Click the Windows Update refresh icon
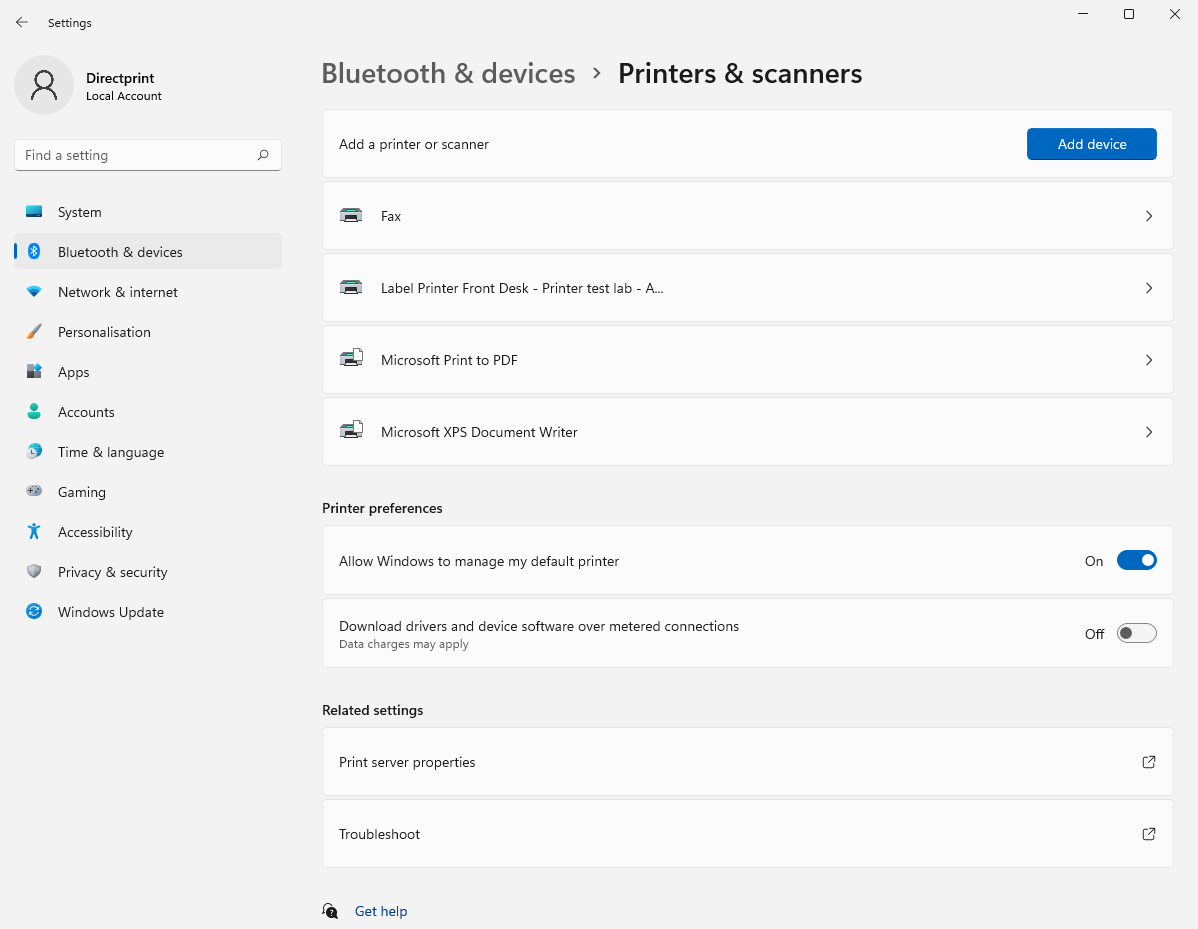 tap(34, 611)
